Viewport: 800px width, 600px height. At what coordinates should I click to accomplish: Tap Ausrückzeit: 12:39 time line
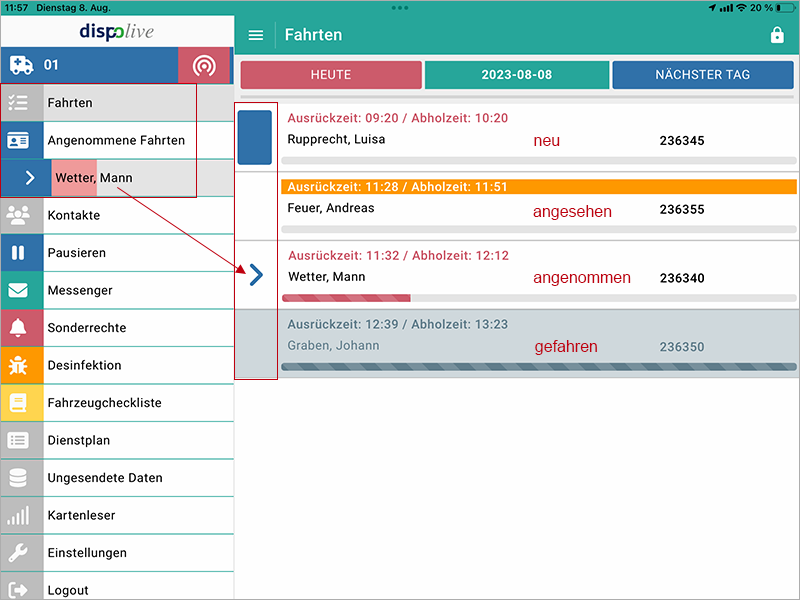pyautogui.click(x=397, y=324)
